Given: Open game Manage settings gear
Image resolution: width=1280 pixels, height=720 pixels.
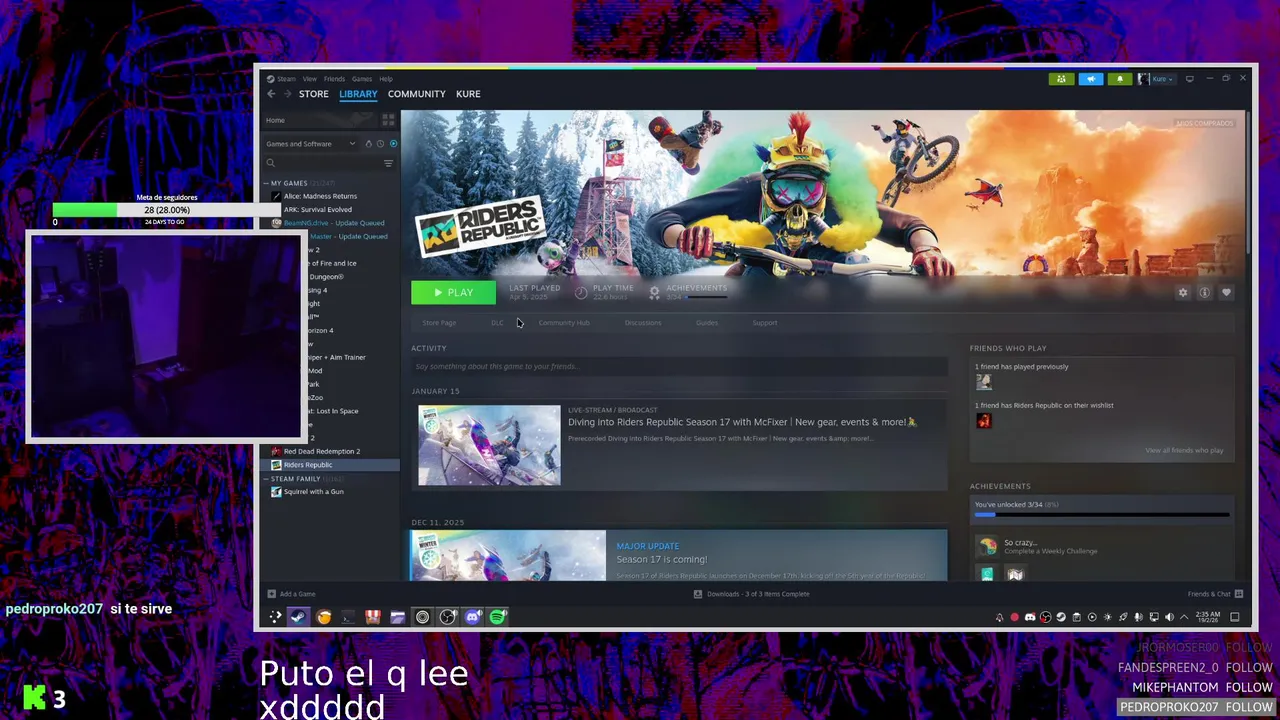Looking at the screenshot, I should [x=1183, y=293].
